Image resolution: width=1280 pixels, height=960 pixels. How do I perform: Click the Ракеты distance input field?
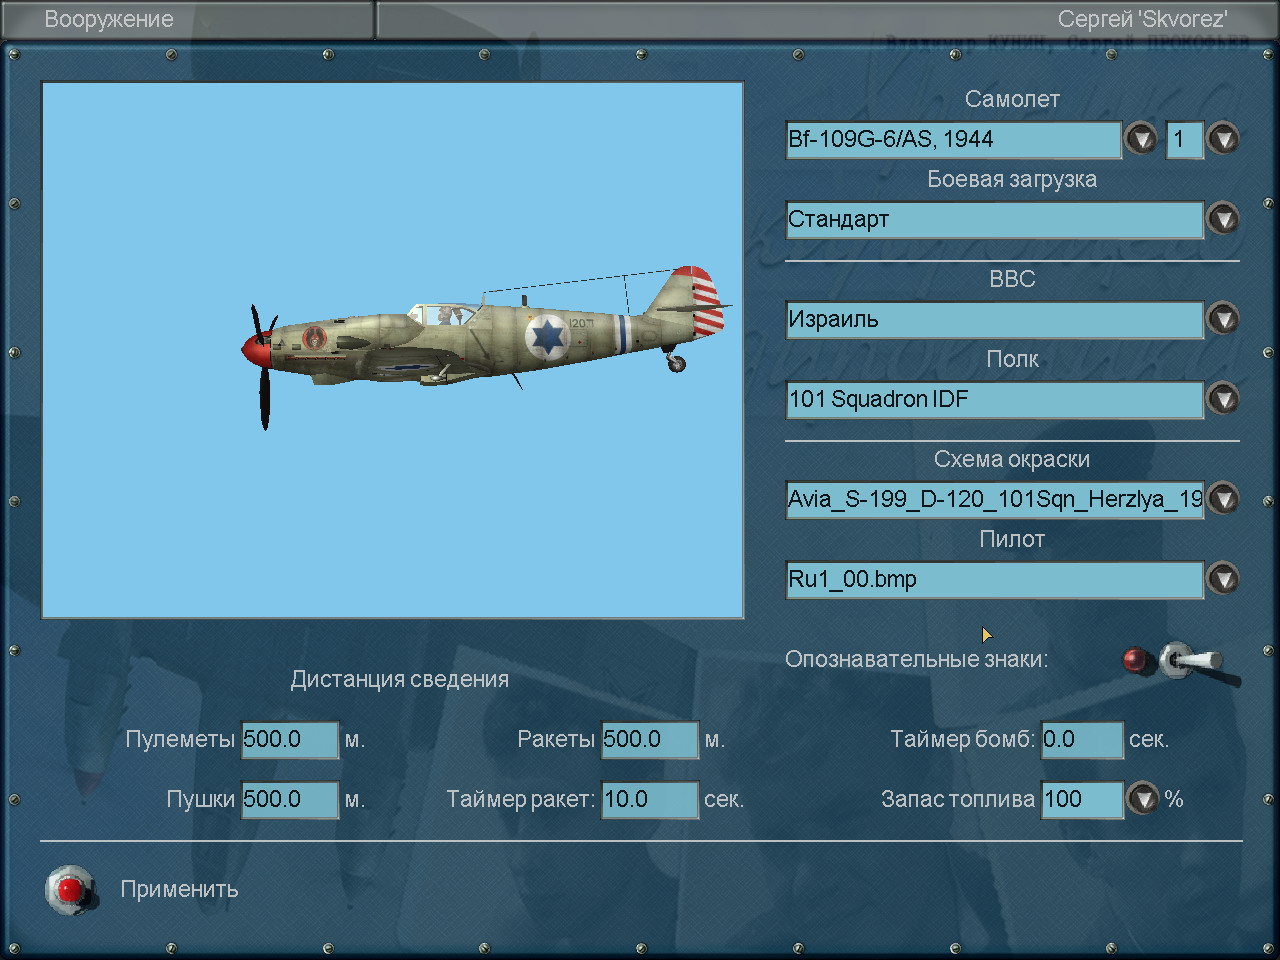pyautogui.click(x=649, y=740)
